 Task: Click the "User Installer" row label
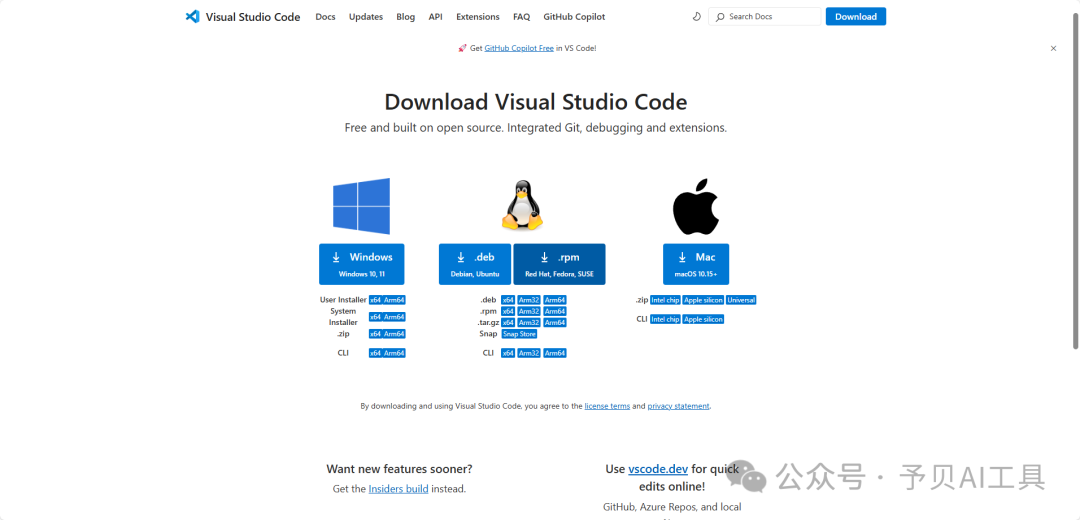click(x=343, y=300)
